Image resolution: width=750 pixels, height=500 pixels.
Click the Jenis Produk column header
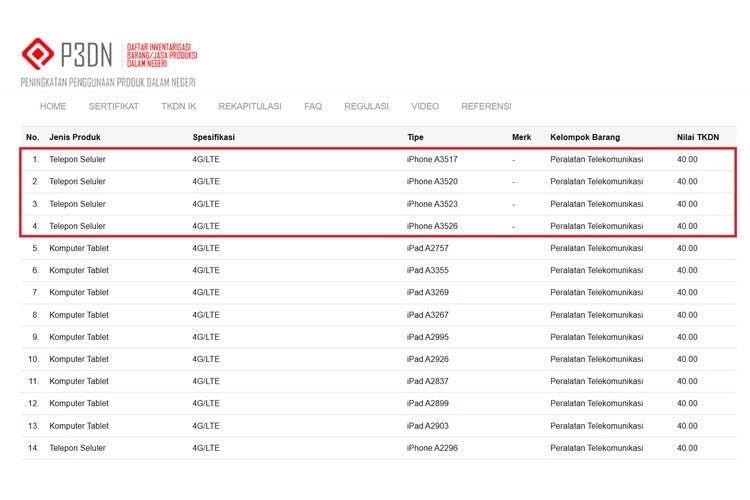pos(75,137)
